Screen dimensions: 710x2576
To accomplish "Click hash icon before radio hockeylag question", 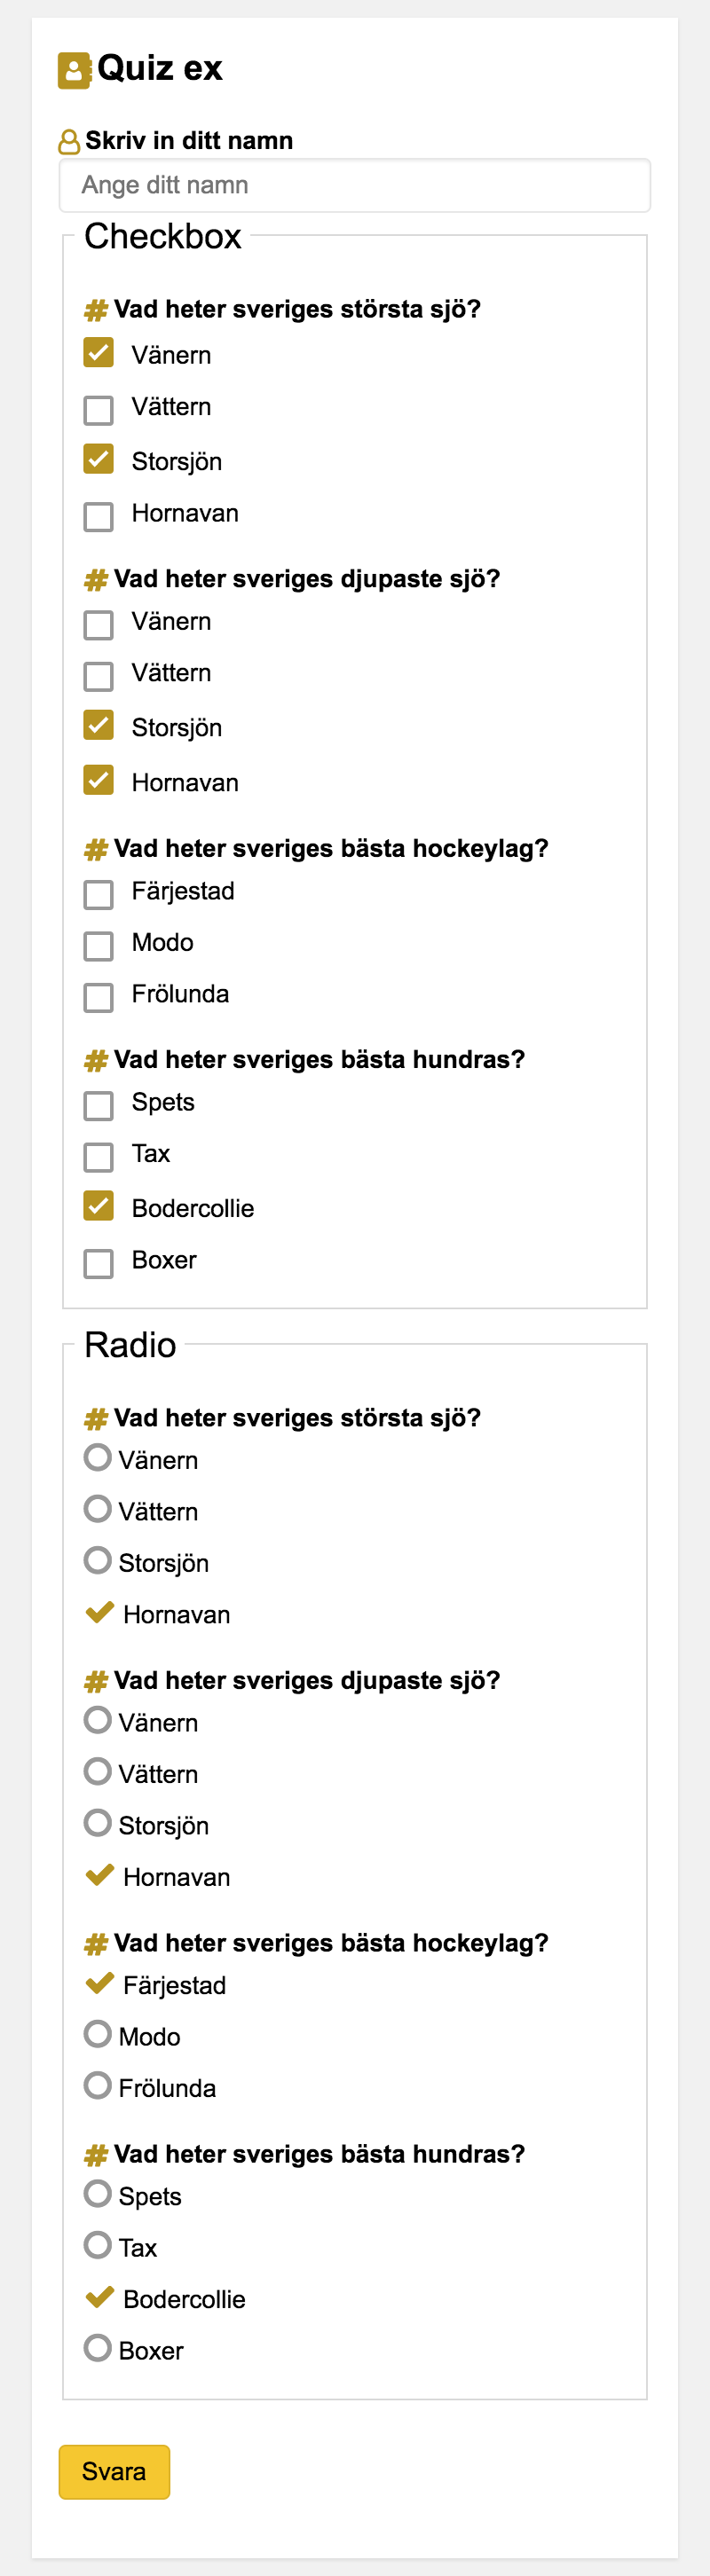I will pos(96,1943).
